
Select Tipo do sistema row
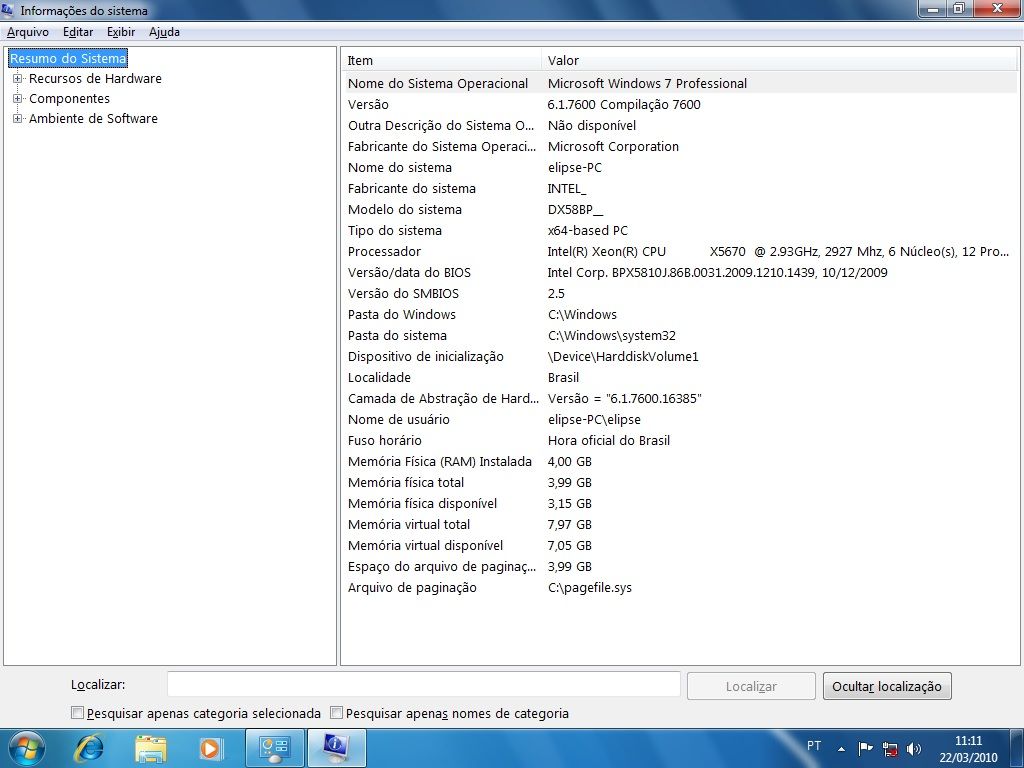(x=679, y=231)
